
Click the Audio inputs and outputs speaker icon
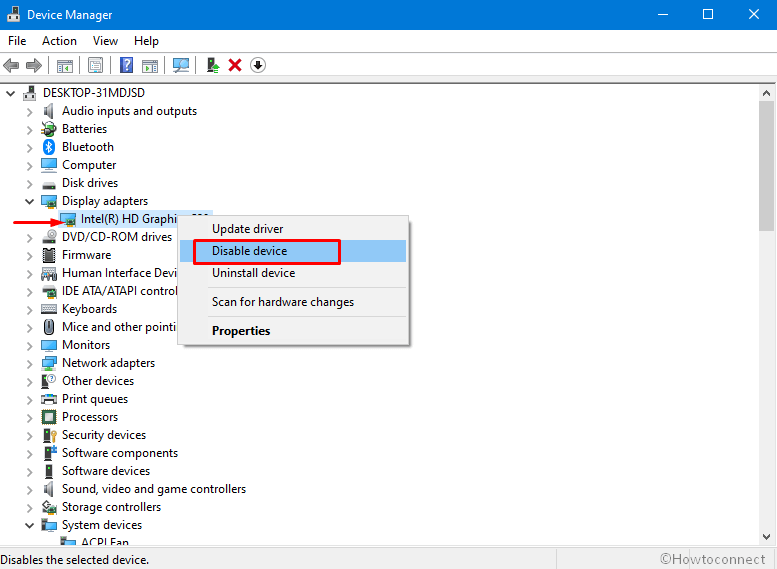click(x=48, y=111)
